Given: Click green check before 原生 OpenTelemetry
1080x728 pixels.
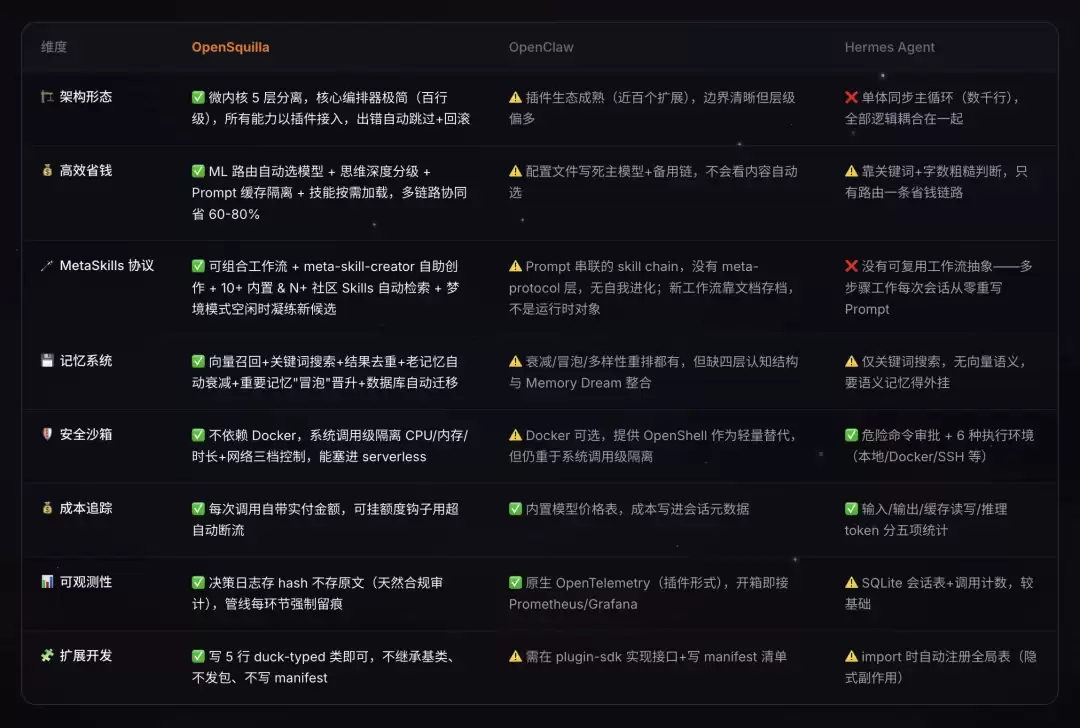Looking at the screenshot, I should click(515, 583).
